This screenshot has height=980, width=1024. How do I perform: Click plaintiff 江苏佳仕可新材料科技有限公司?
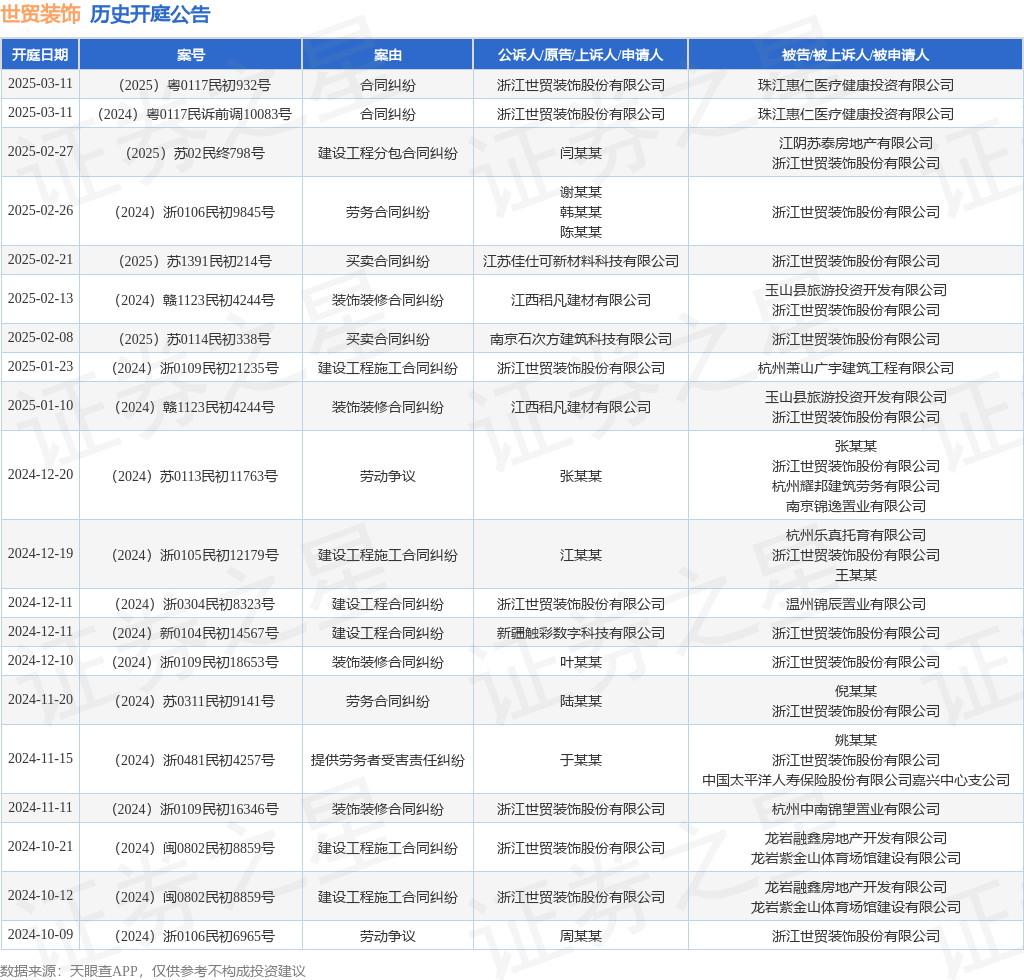[581, 261]
